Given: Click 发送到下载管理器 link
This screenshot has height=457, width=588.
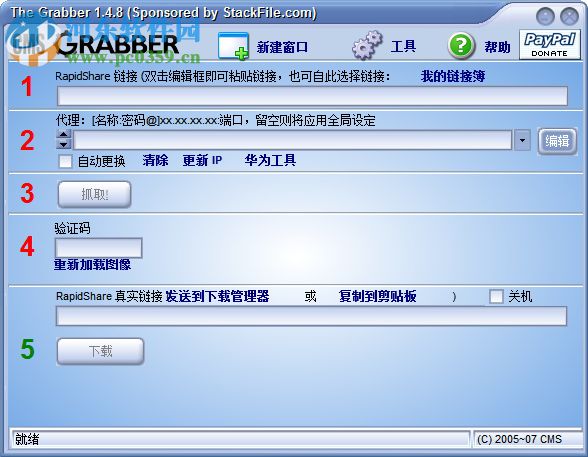Looking at the screenshot, I should coord(217,296).
